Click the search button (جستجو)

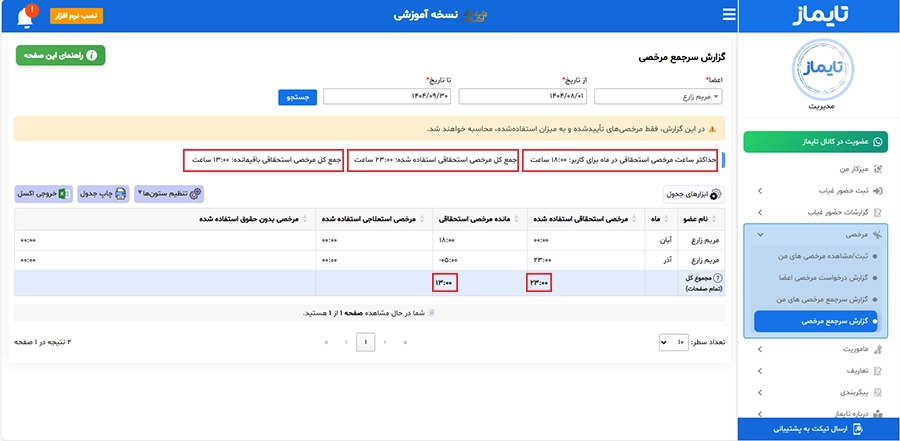(x=298, y=97)
